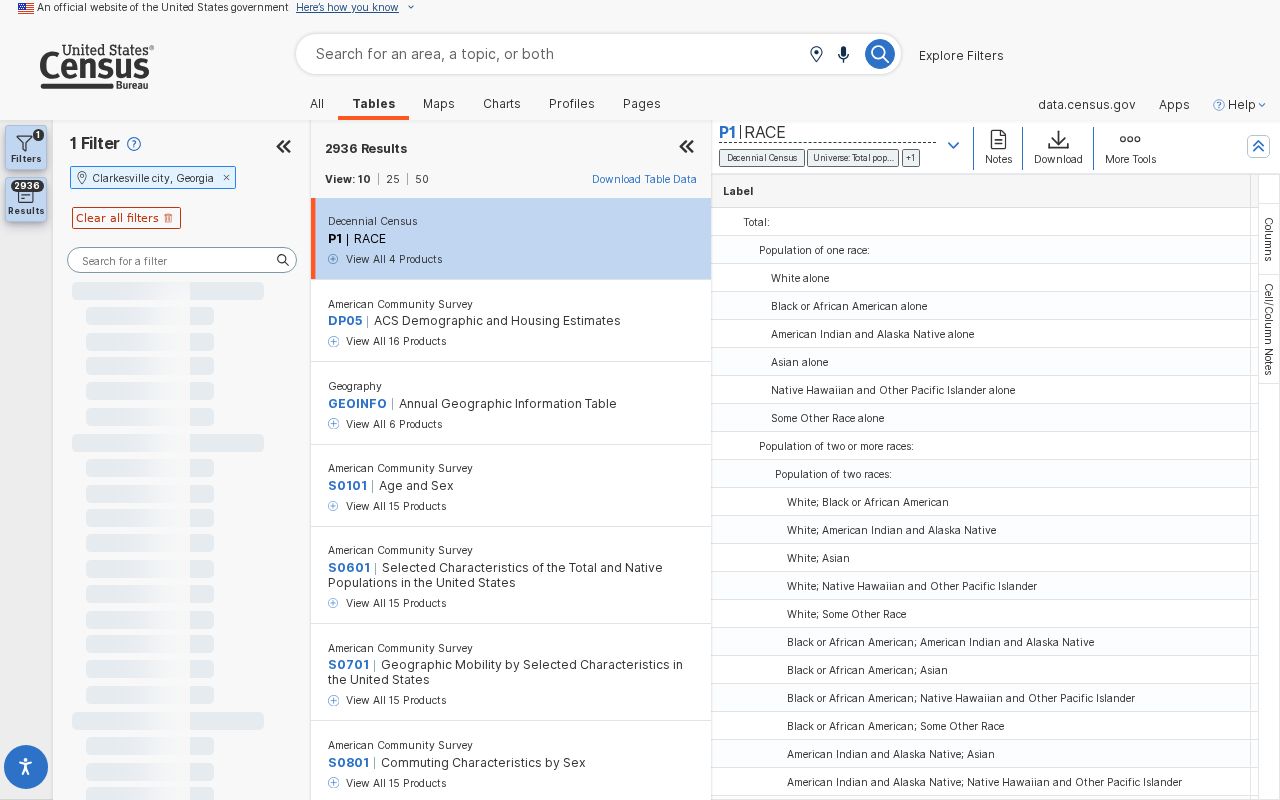Screen dimensions: 1280x800
Task: Open the More Tools menu icon
Action: coord(1130,147)
